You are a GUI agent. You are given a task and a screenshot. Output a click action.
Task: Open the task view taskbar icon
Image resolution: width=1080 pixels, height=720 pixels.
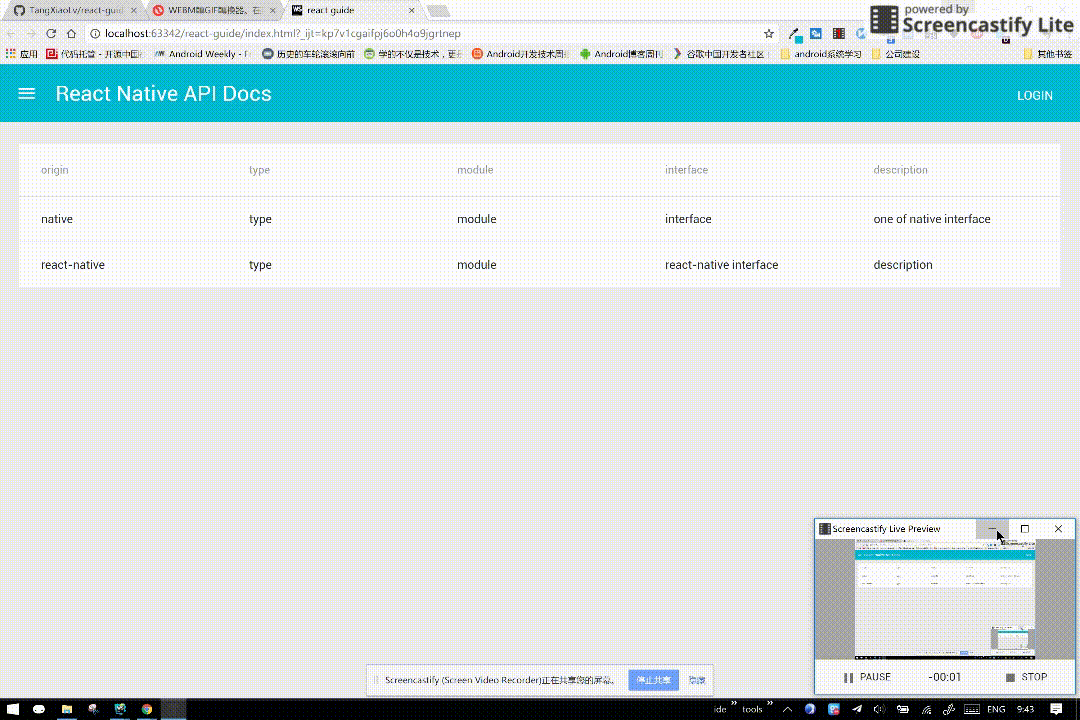[x=39, y=709]
